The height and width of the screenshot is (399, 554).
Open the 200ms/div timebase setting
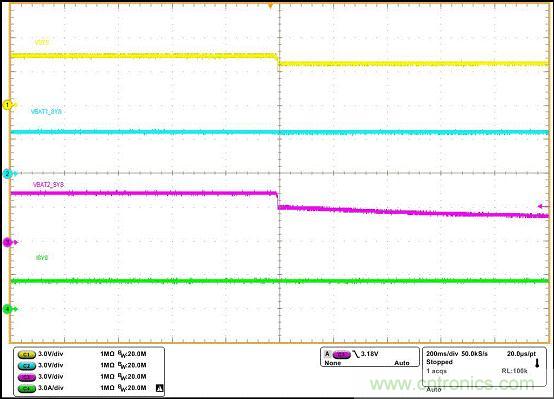pyautogui.click(x=442, y=354)
